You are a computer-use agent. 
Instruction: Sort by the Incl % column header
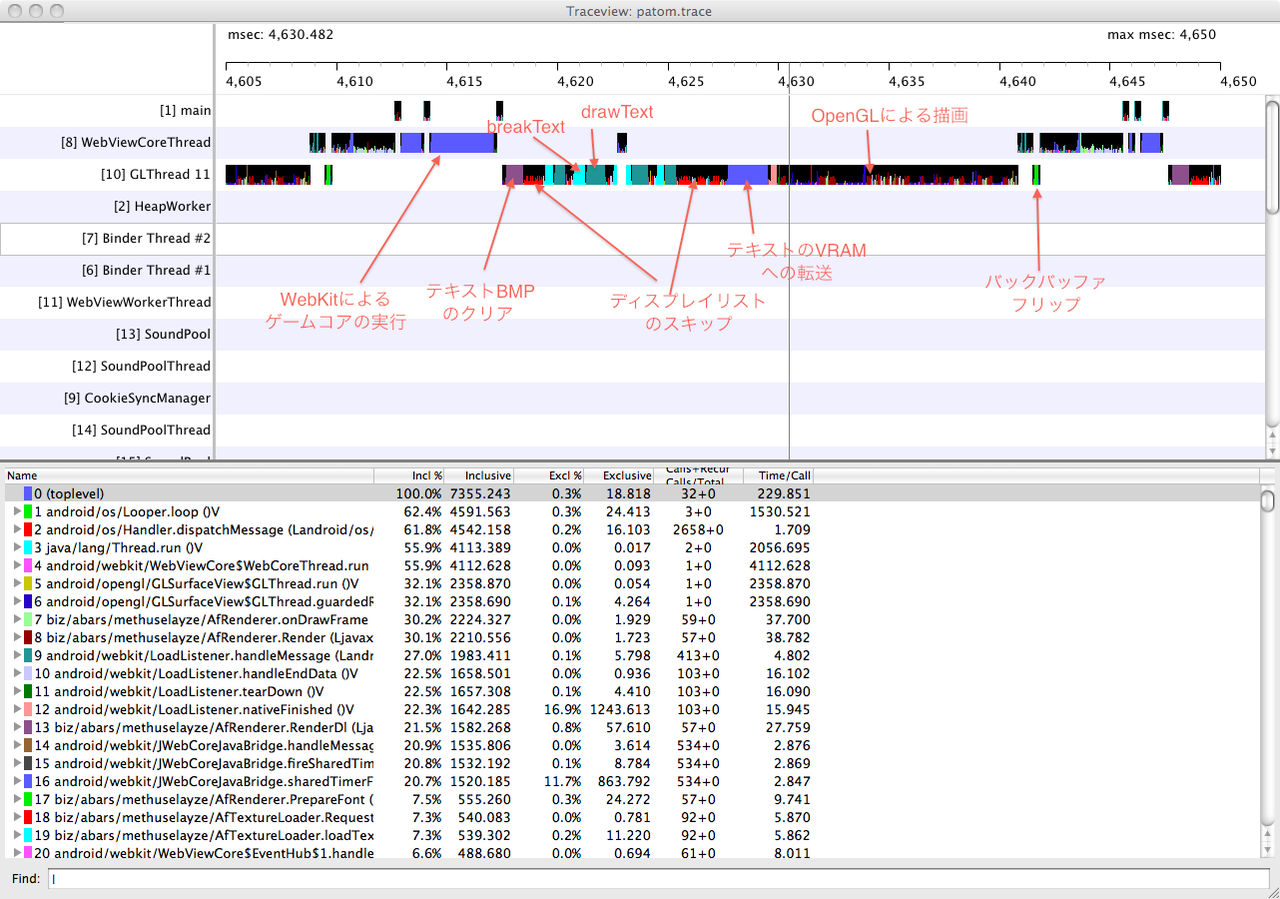(409, 475)
